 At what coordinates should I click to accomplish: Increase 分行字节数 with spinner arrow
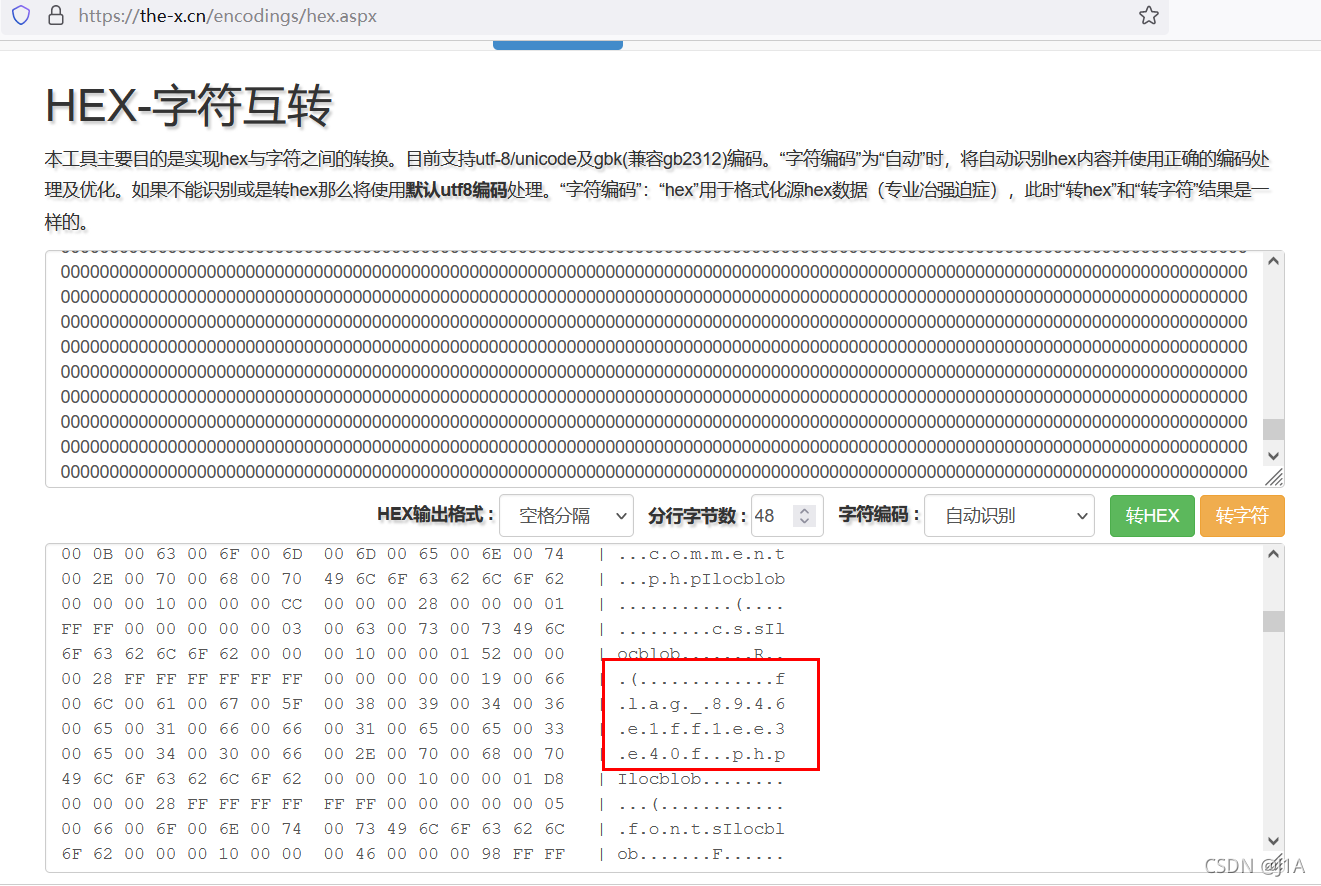click(805, 510)
